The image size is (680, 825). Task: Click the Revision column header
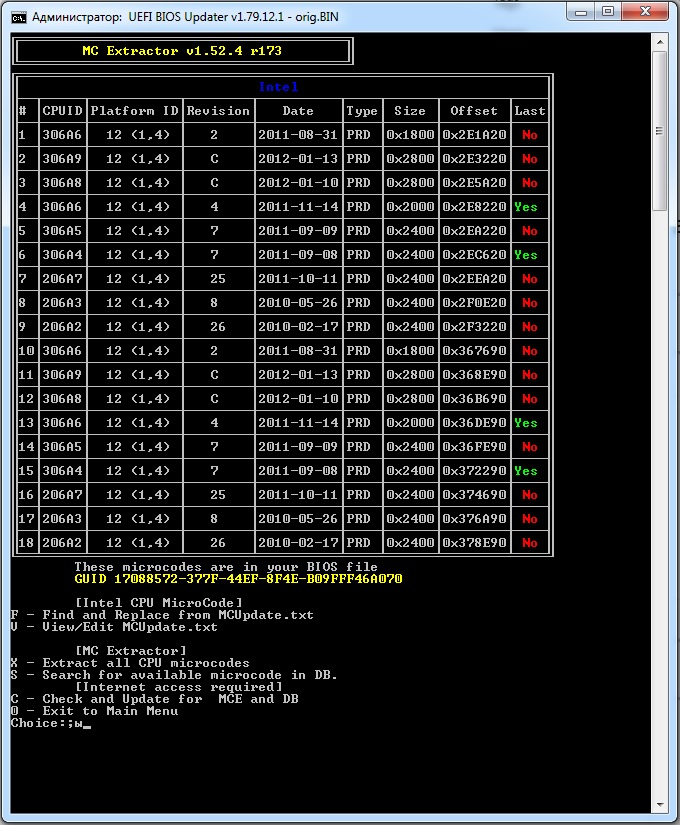(x=218, y=111)
